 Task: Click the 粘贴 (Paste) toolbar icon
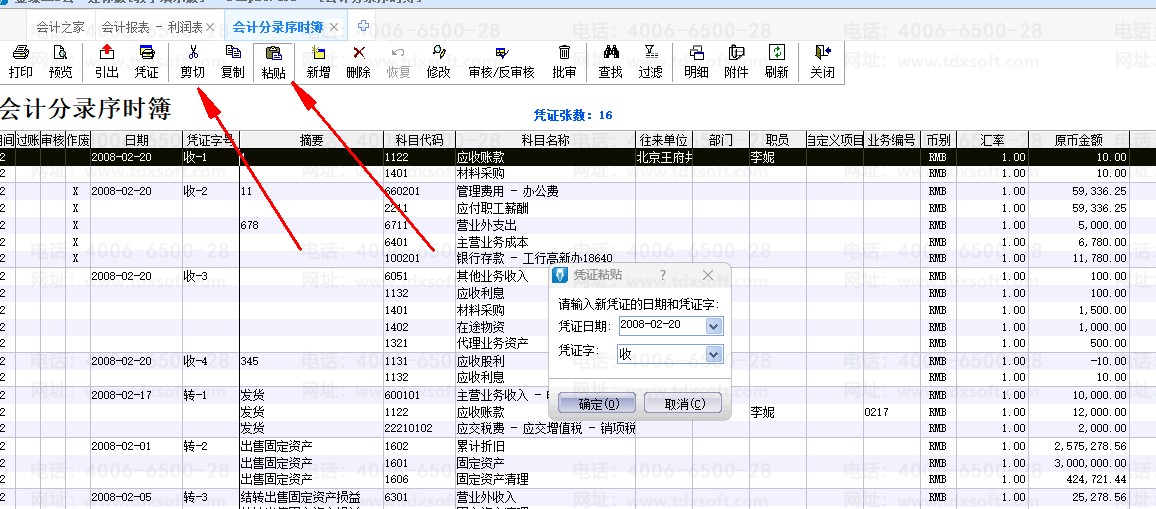[273, 61]
